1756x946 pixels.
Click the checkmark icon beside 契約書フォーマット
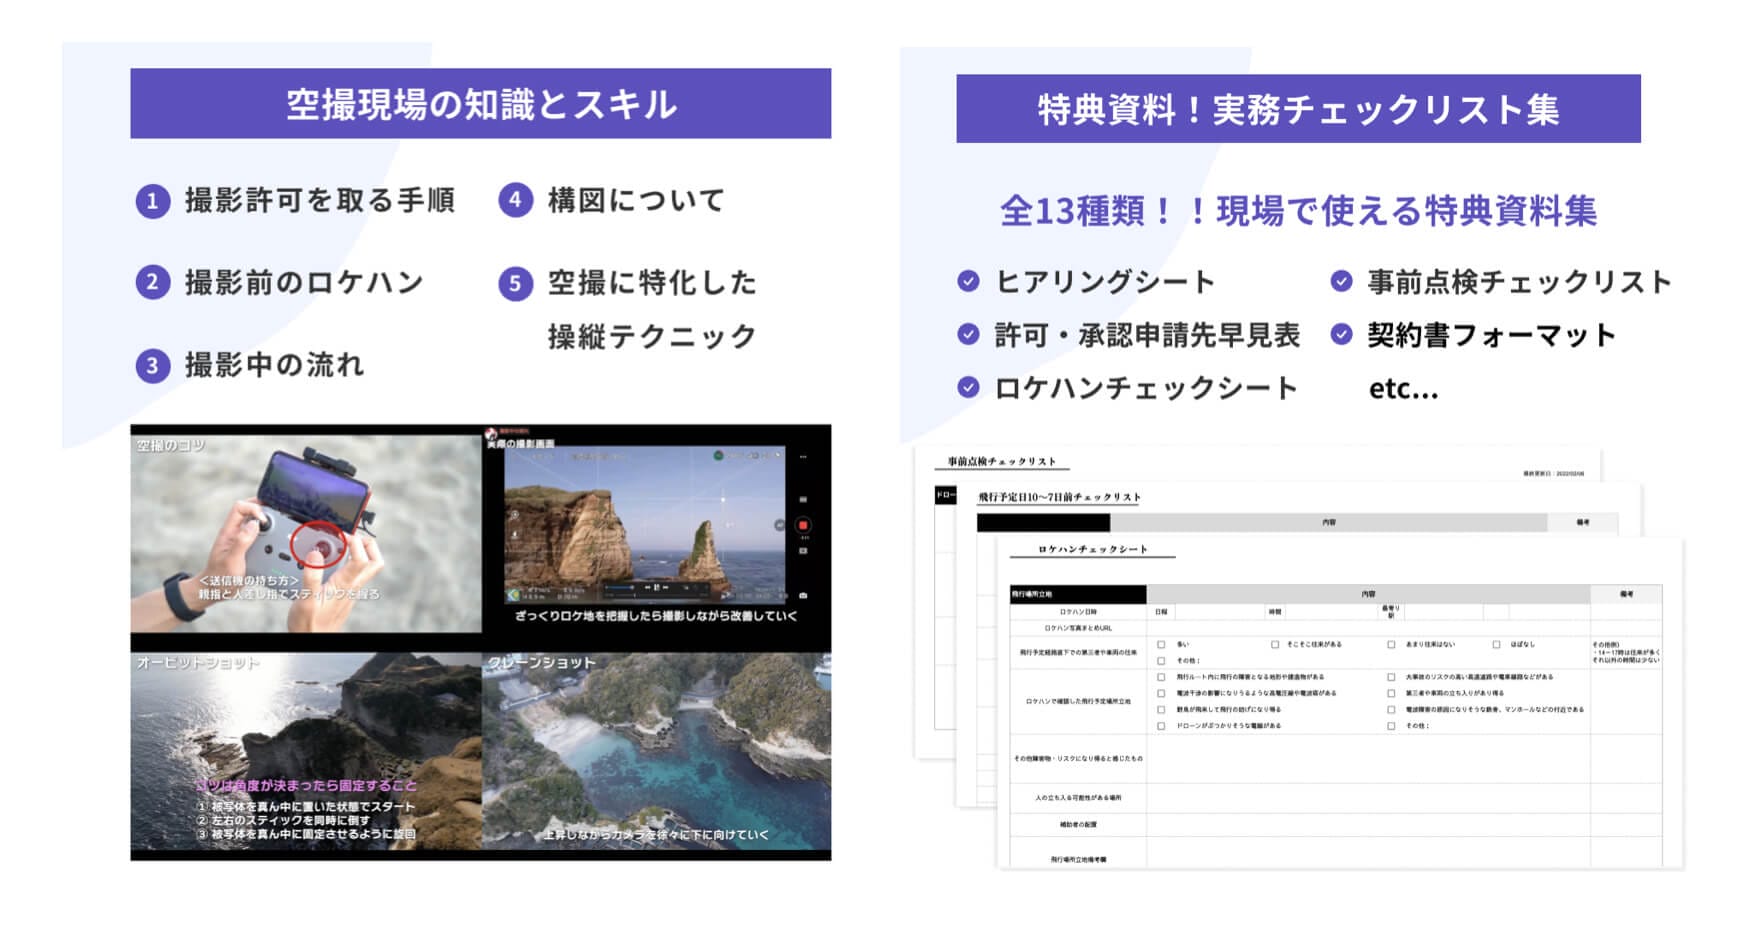pos(1341,335)
